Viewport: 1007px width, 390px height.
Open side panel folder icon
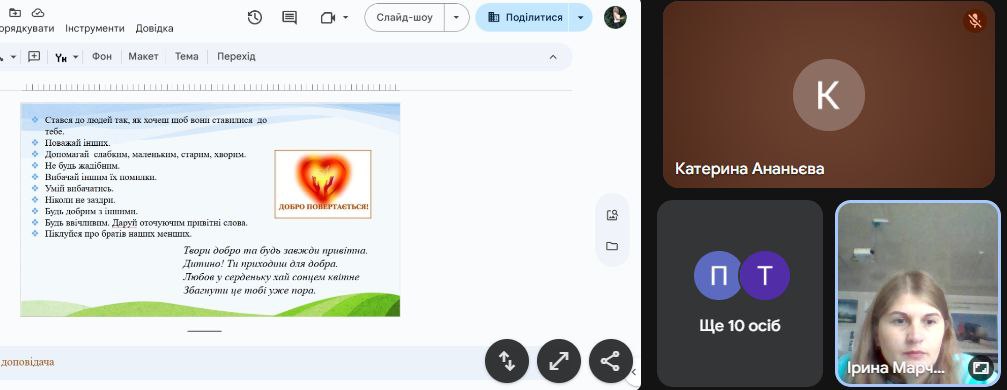(612, 246)
